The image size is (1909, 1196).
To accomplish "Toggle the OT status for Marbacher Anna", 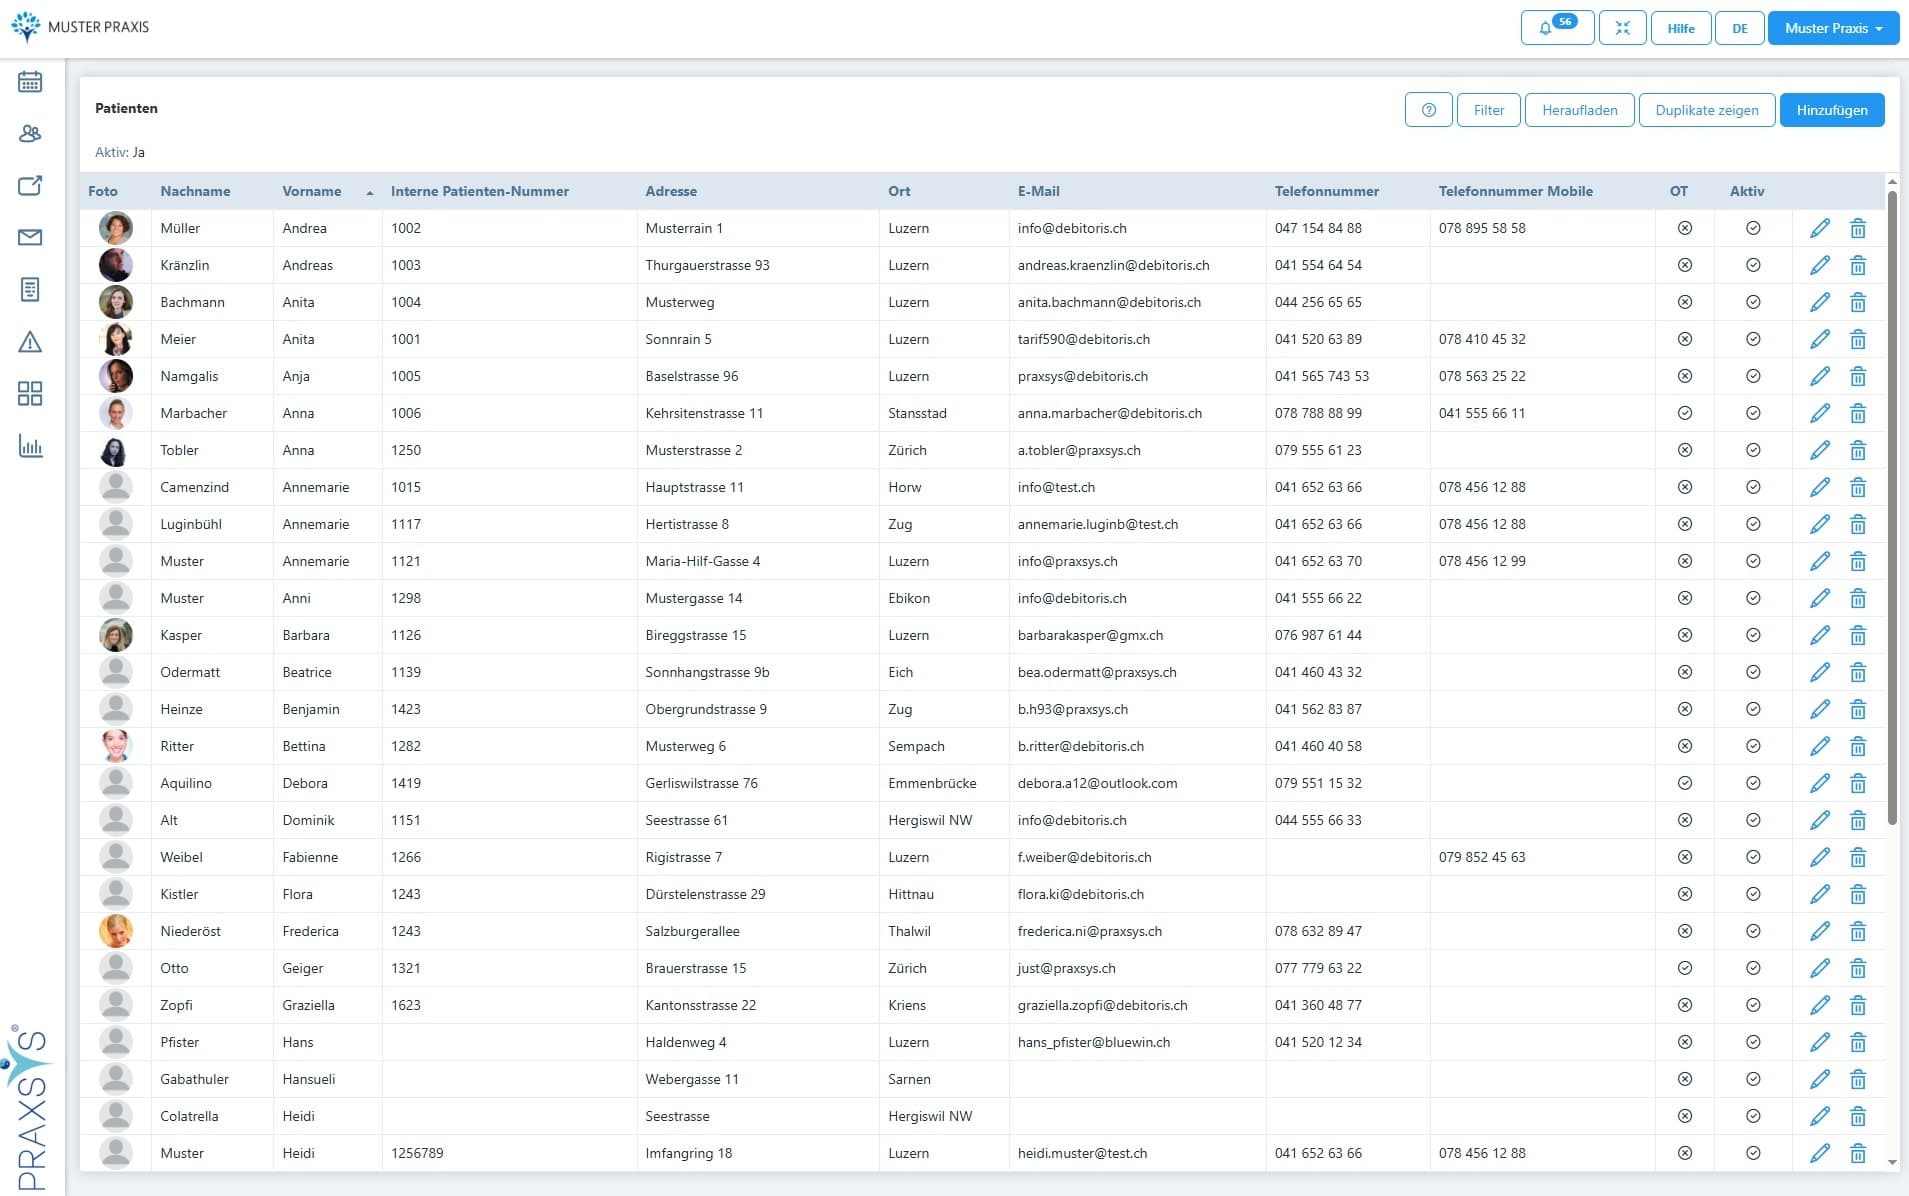I will [x=1685, y=413].
